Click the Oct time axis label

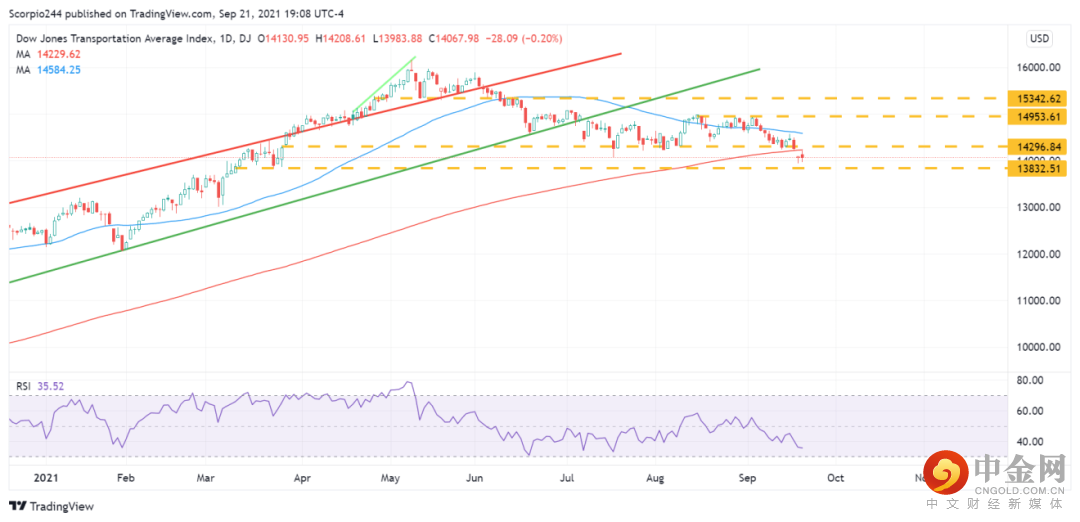[x=835, y=477]
